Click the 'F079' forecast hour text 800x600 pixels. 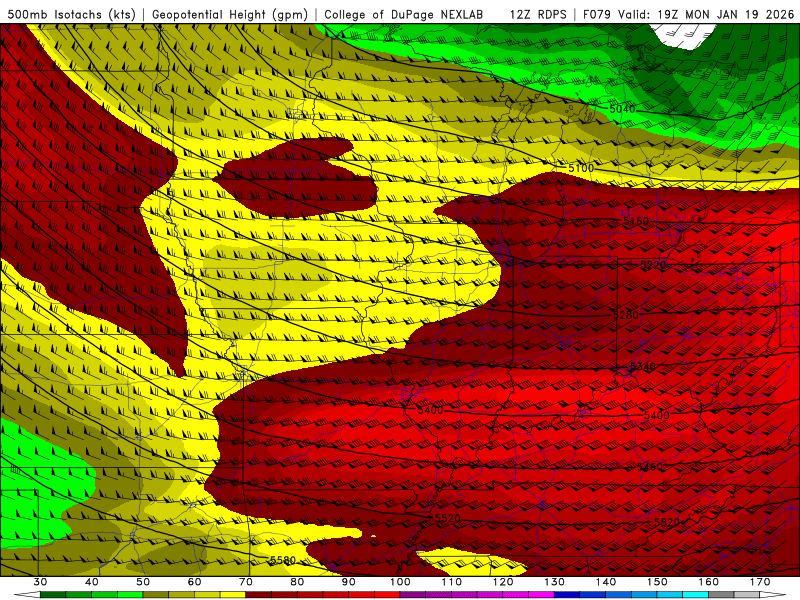click(597, 15)
